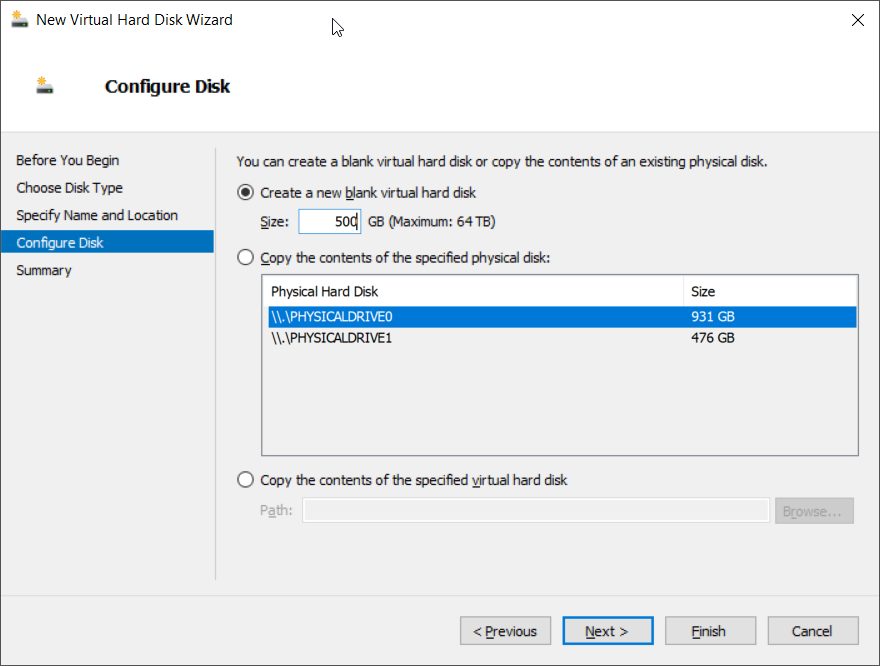Select \\.\PHYSICALDRIVE0 row
Viewport: 880px width, 666px height.
click(x=562, y=316)
